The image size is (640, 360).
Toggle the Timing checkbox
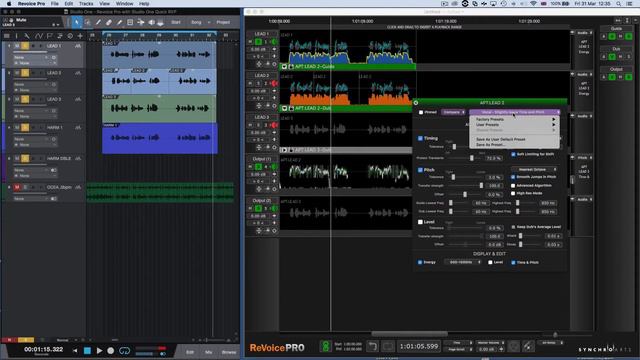tap(420, 138)
